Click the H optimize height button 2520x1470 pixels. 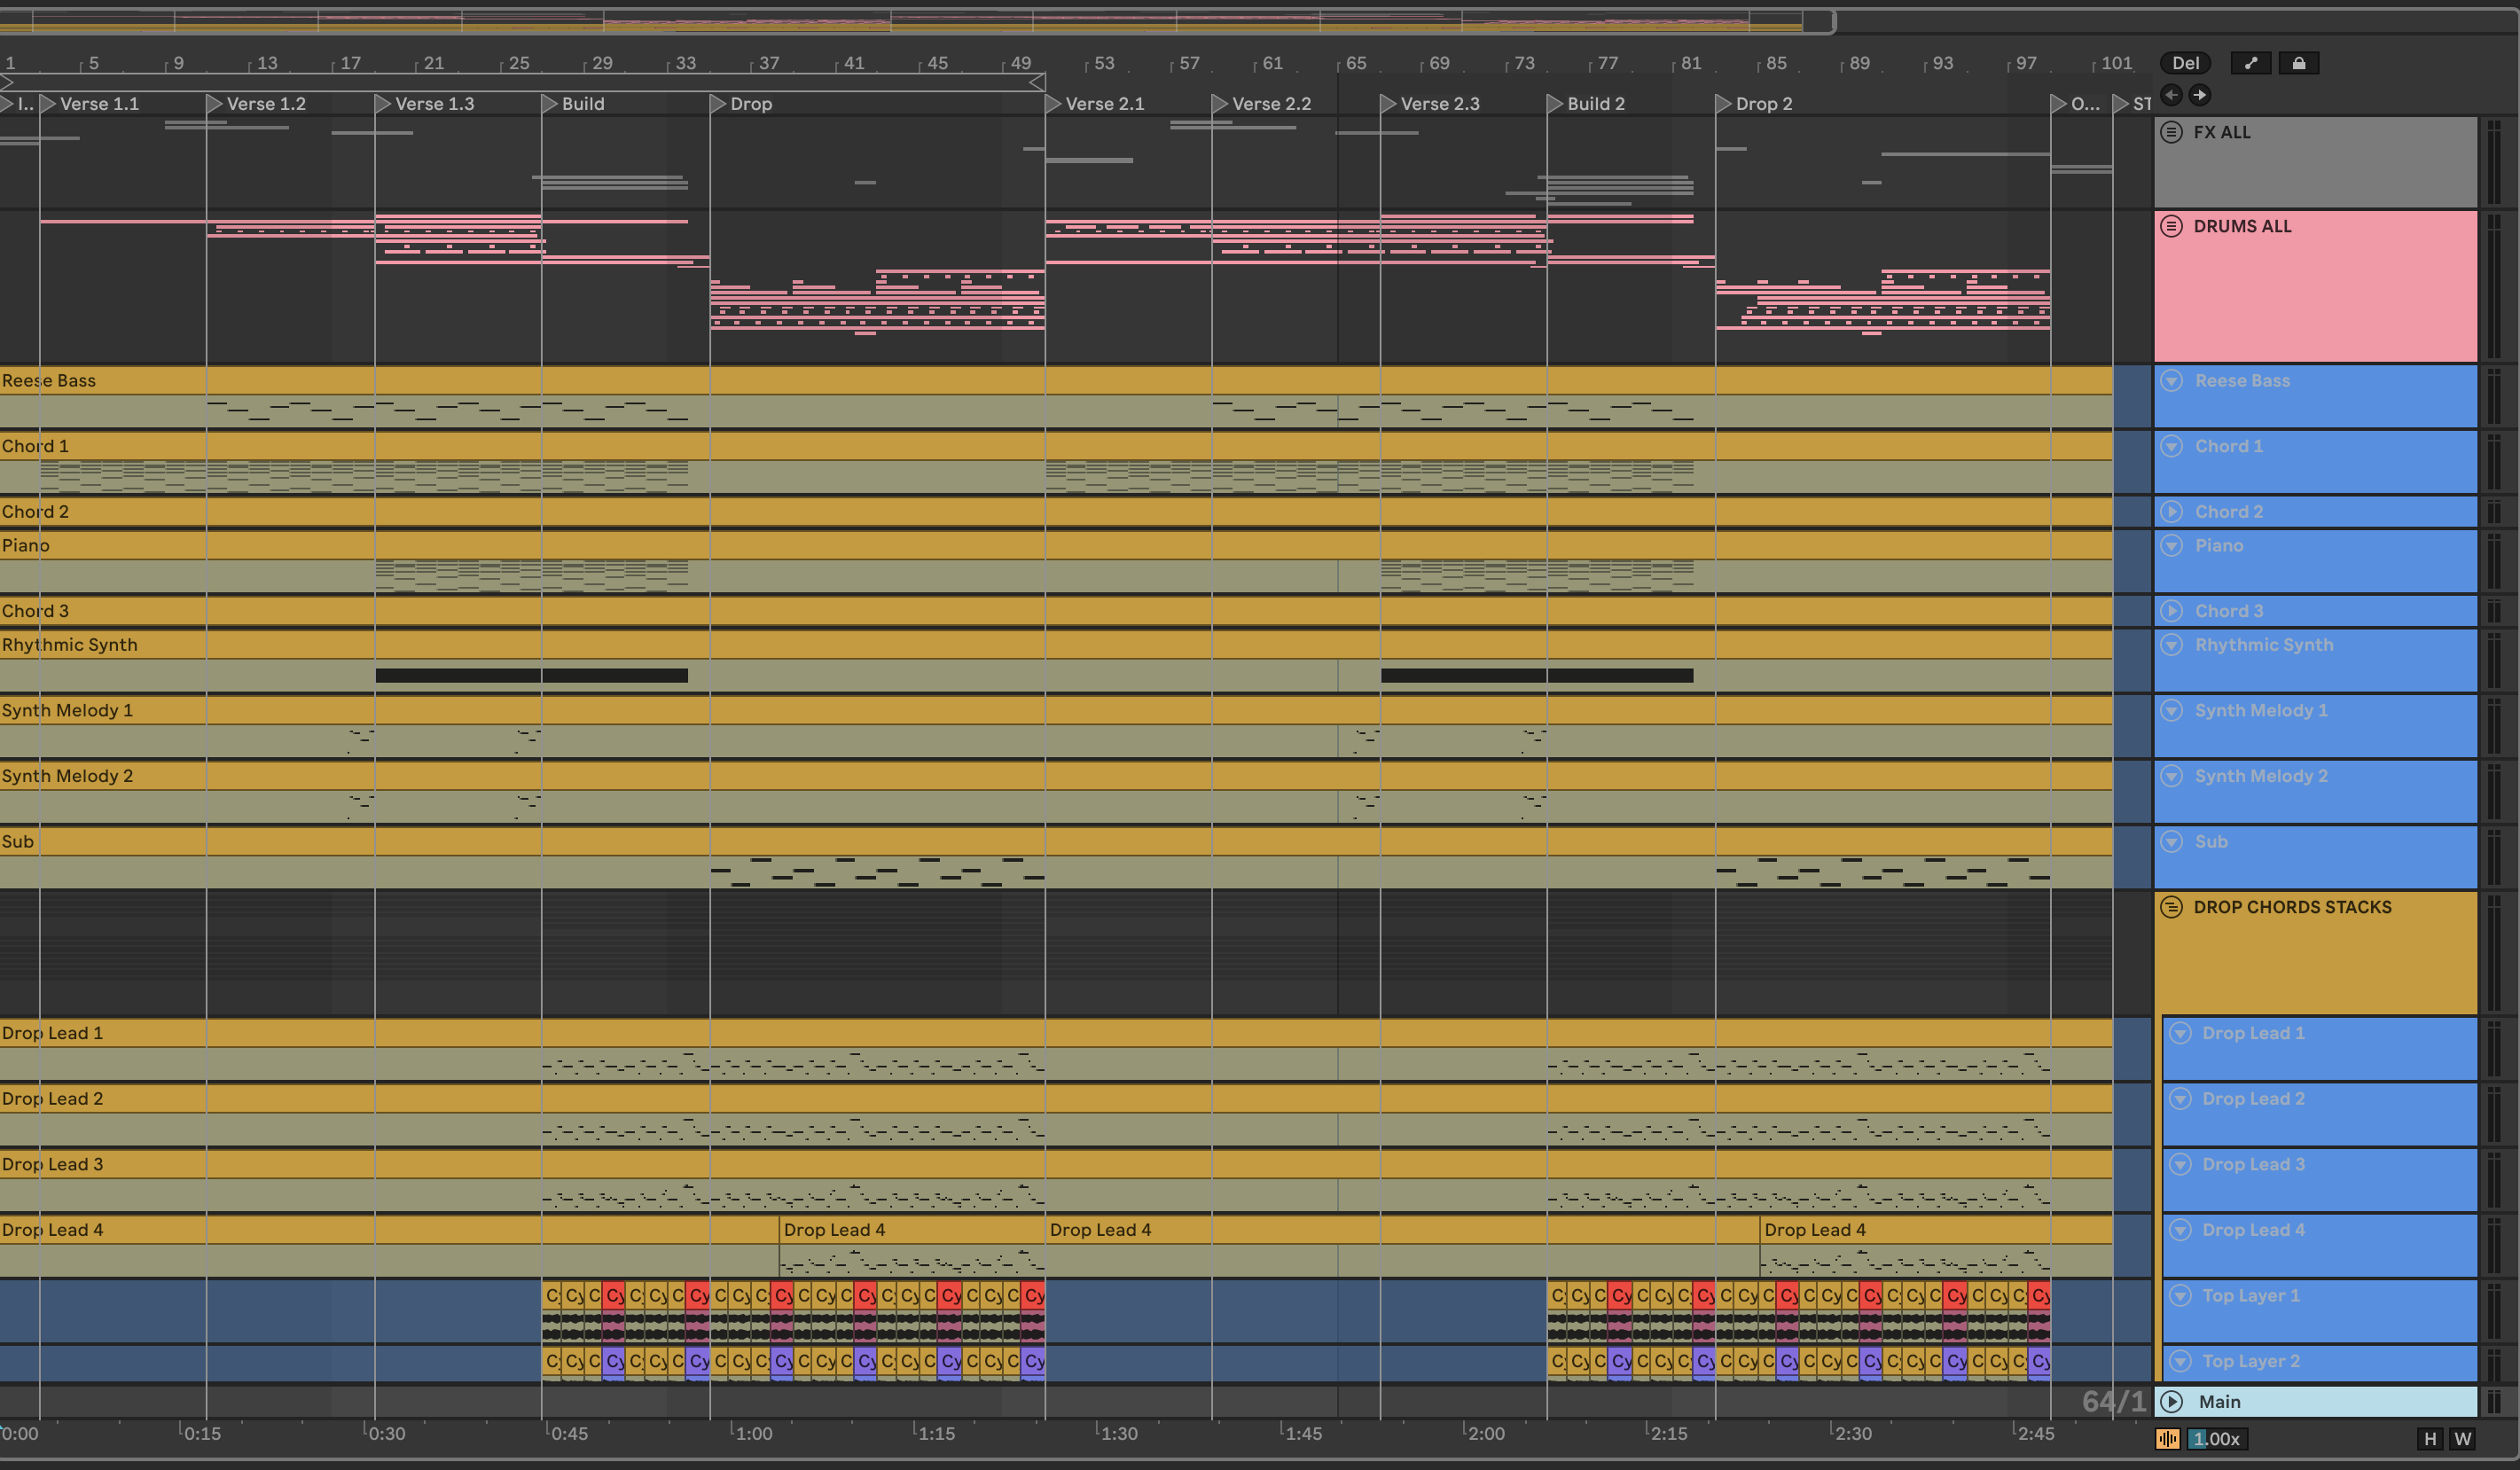(2430, 1439)
